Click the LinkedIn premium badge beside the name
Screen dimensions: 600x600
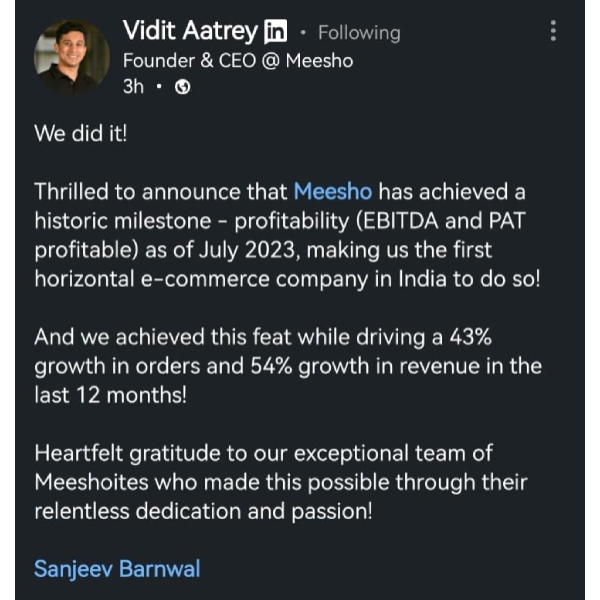(x=275, y=33)
